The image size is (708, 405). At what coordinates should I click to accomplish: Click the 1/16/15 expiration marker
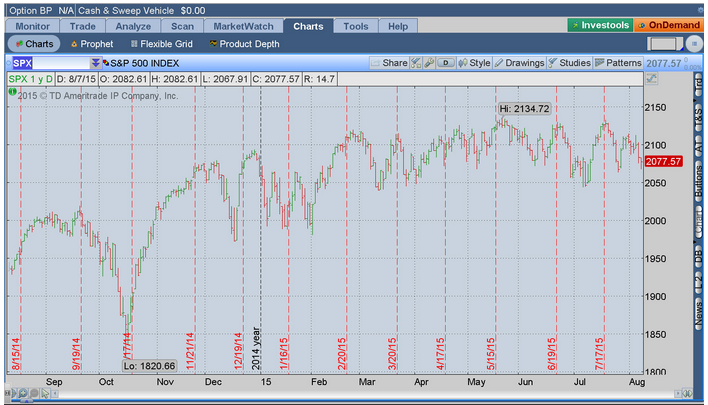pyautogui.click(x=284, y=354)
